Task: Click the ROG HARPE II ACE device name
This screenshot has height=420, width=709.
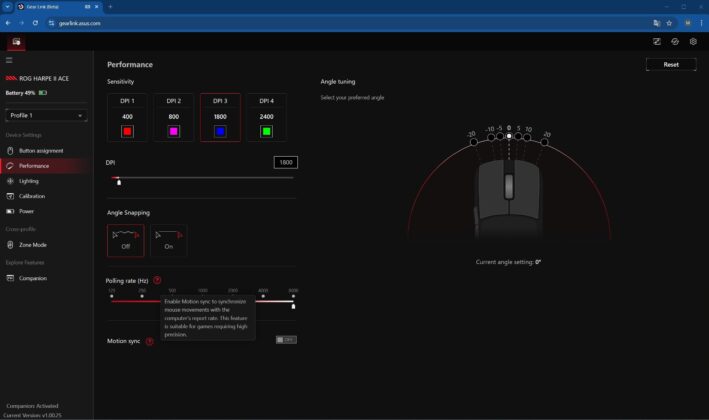Action: click(x=44, y=79)
